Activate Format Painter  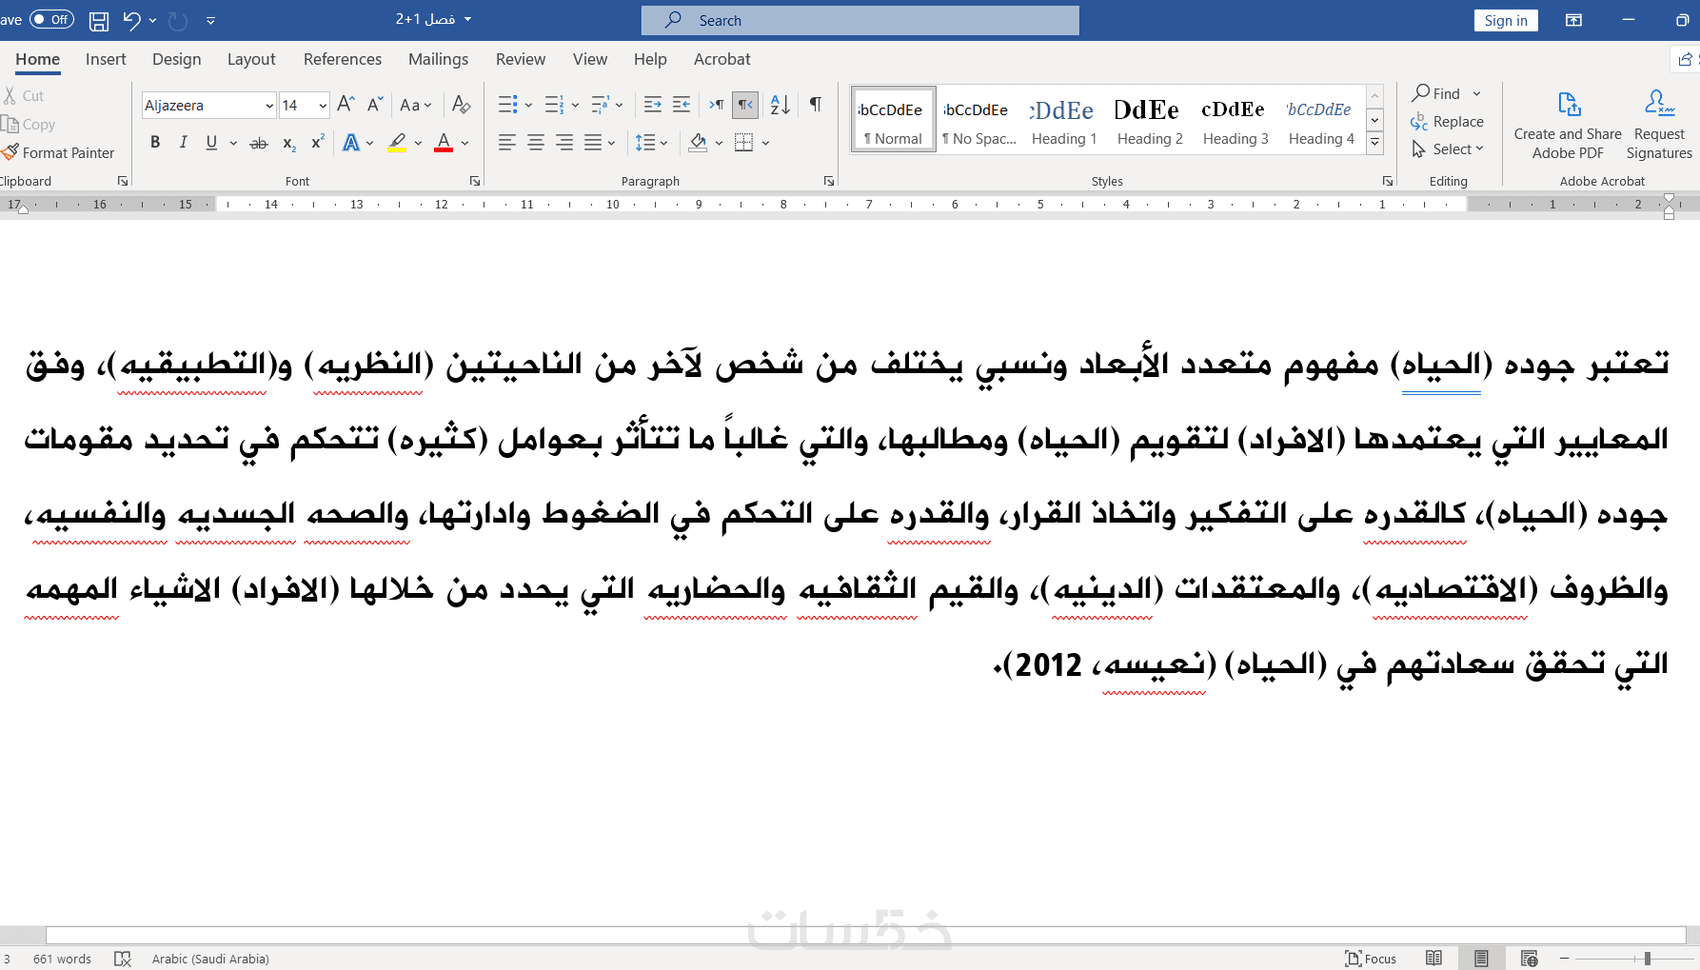click(58, 153)
